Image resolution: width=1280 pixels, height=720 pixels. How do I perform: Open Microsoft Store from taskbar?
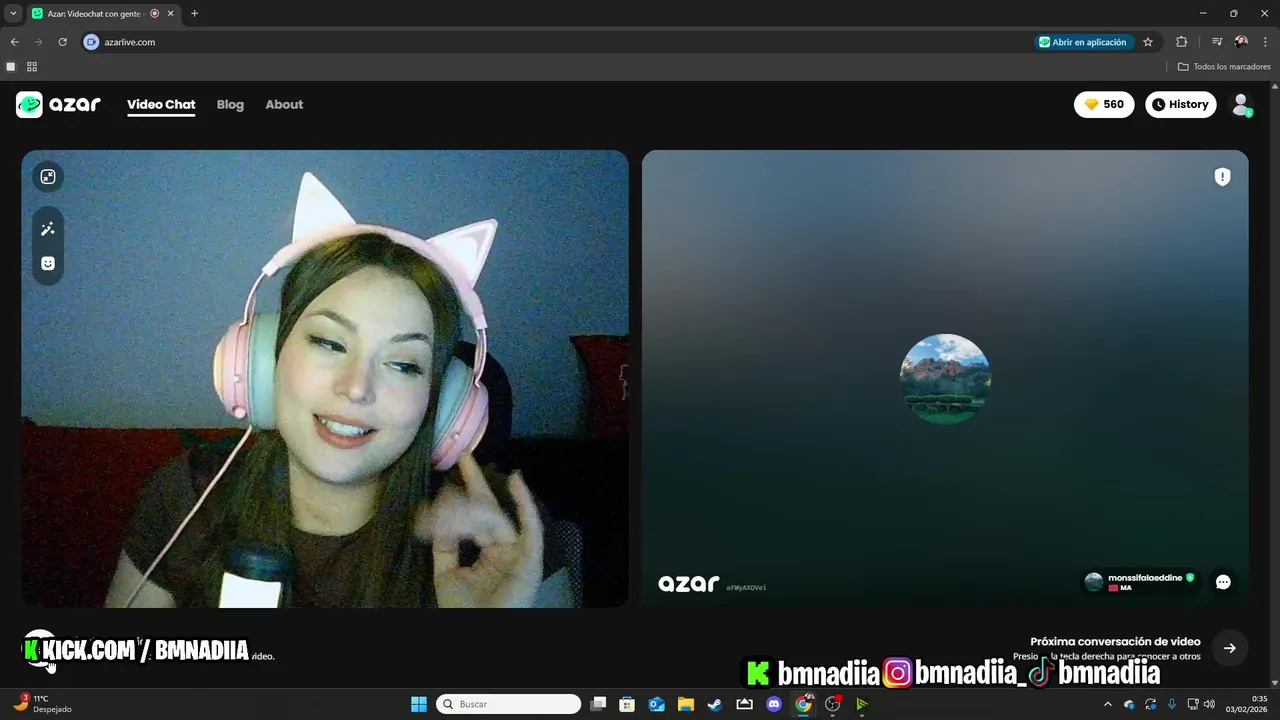point(627,704)
